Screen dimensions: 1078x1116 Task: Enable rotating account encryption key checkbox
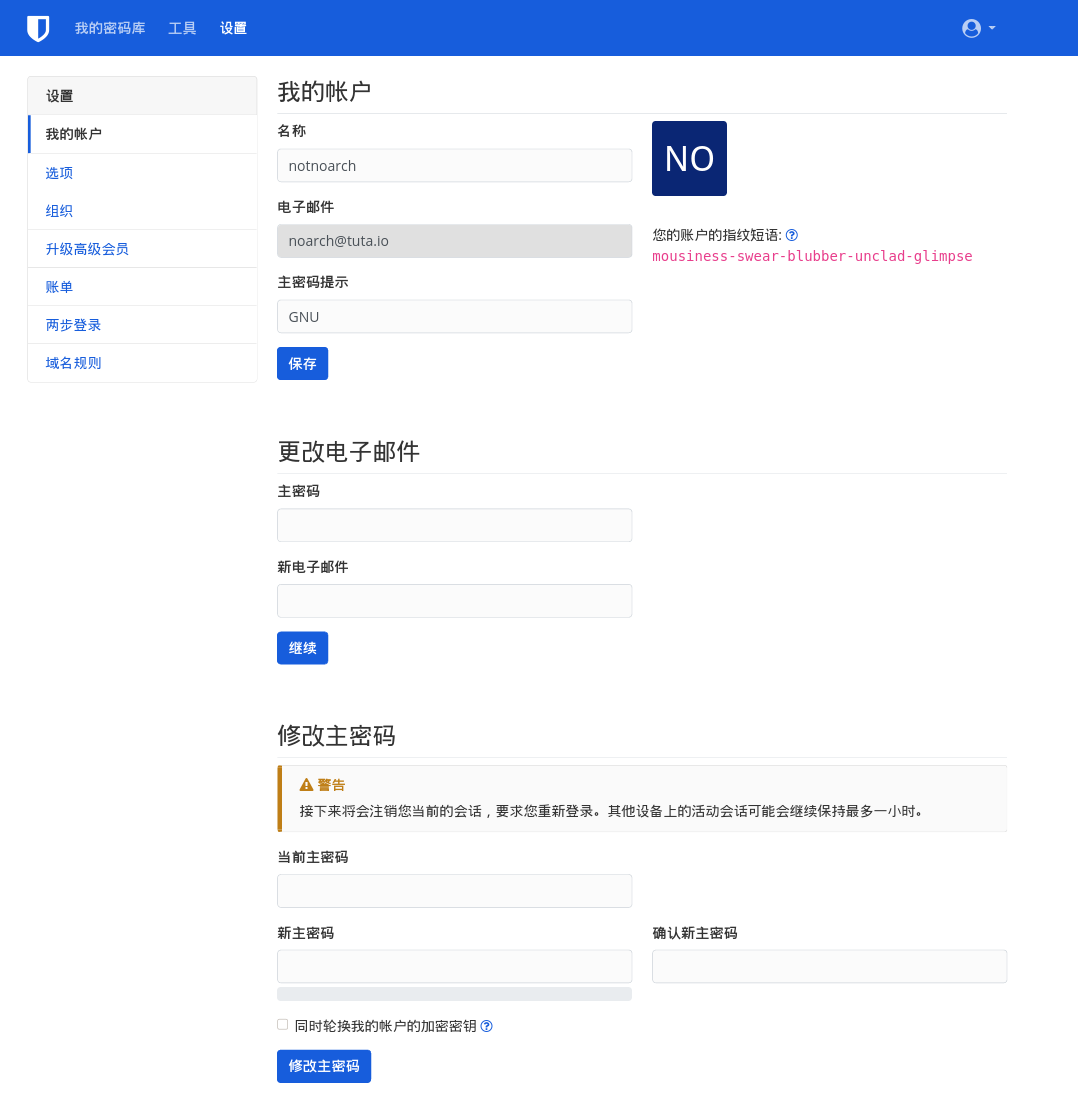[x=283, y=1025]
